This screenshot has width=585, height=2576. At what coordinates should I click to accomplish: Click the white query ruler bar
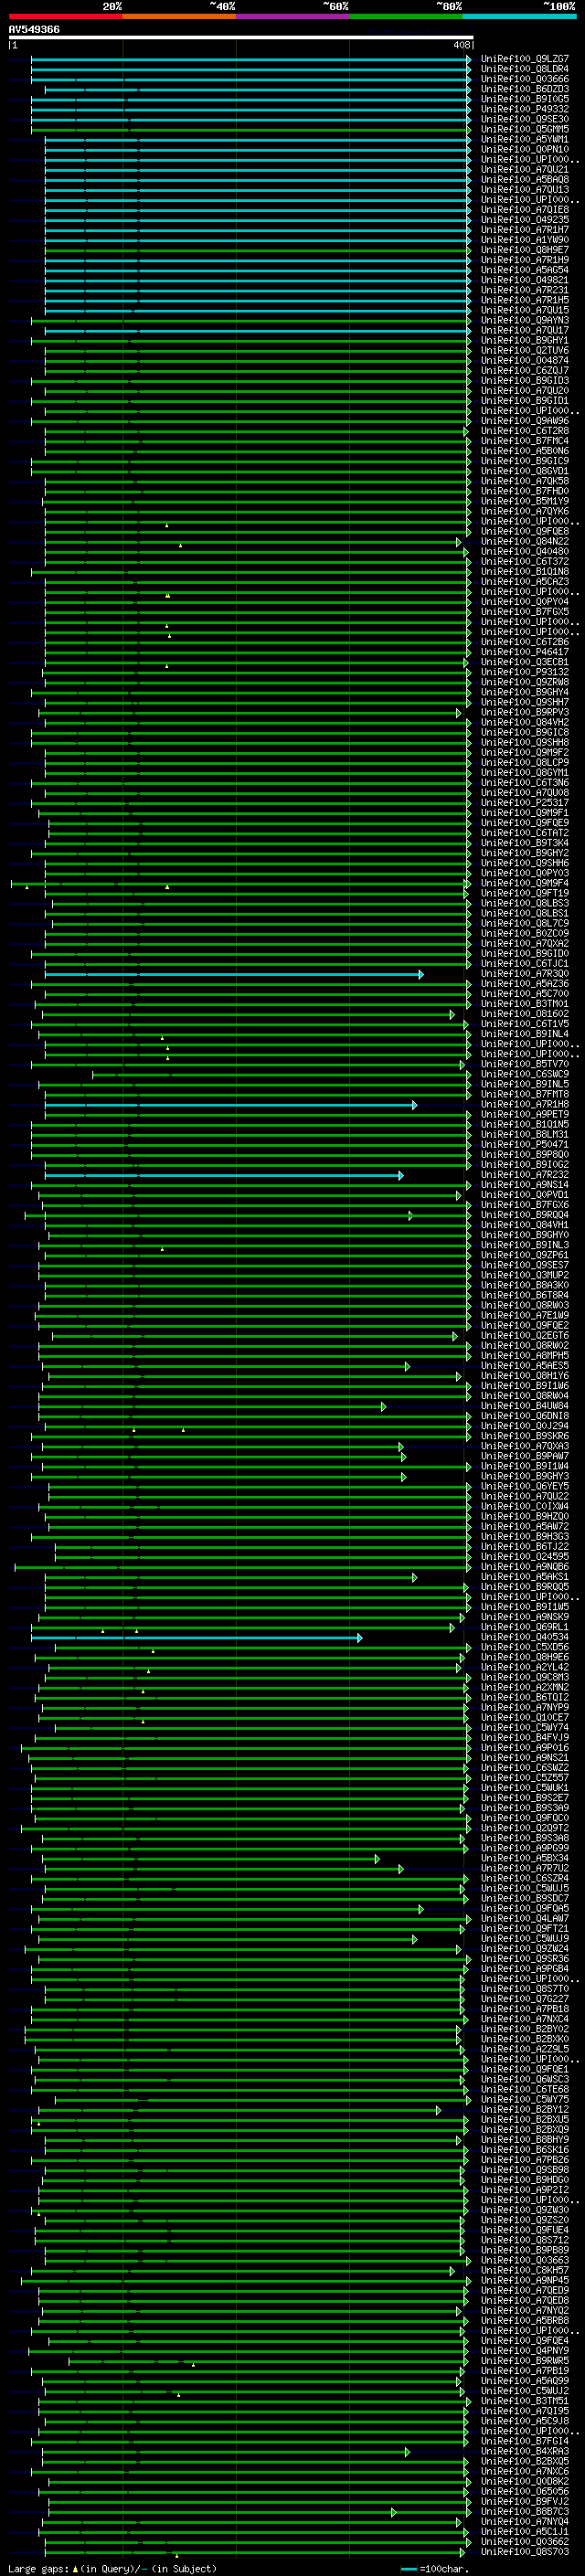pyautogui.click(x=240, y=37)
